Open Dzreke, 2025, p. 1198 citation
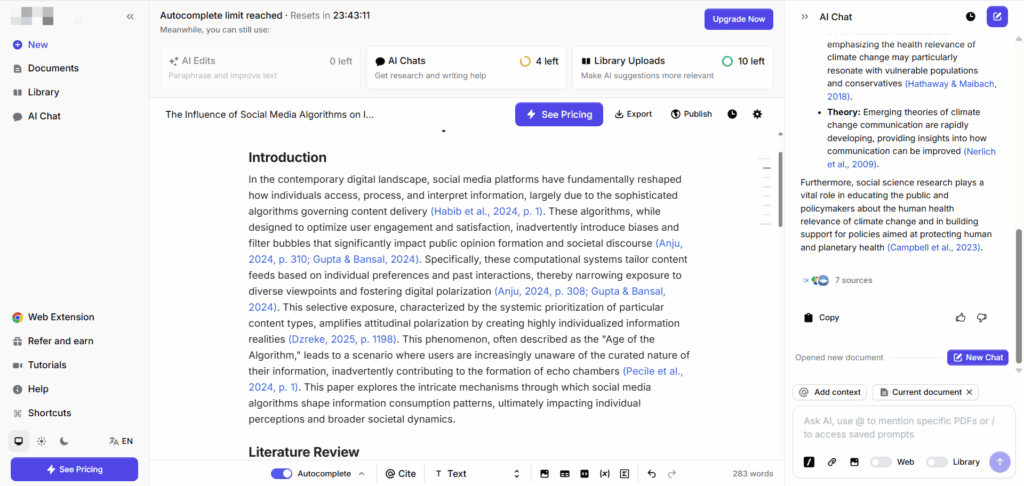This screenshot has width=1024, height=486. click(344, 339)
